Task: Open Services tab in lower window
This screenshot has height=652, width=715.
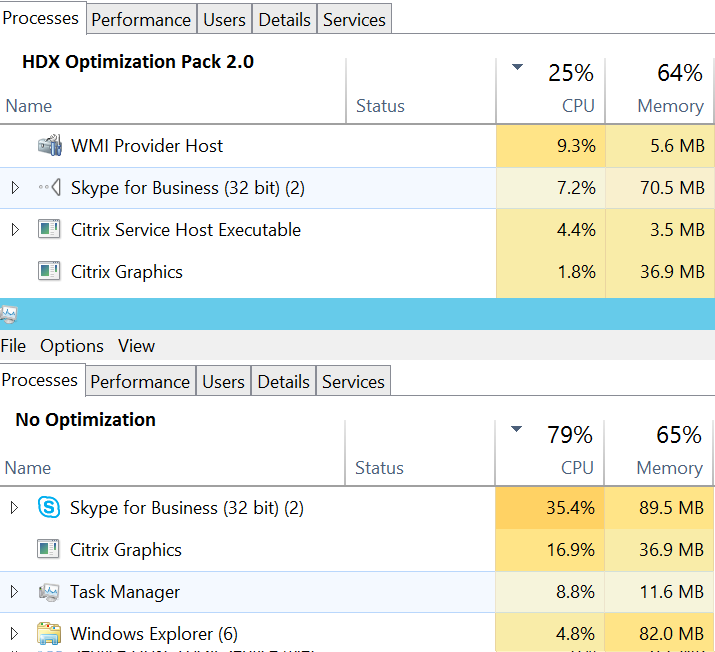Action: pyautogui.click(x=353, y=382)
